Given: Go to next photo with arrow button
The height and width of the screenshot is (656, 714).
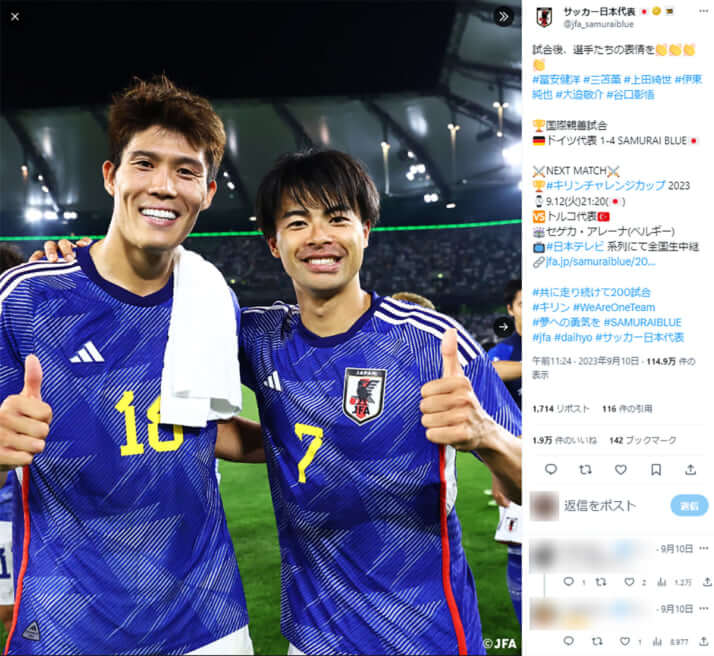Looking at the screenshot, I should pos(503,326).
